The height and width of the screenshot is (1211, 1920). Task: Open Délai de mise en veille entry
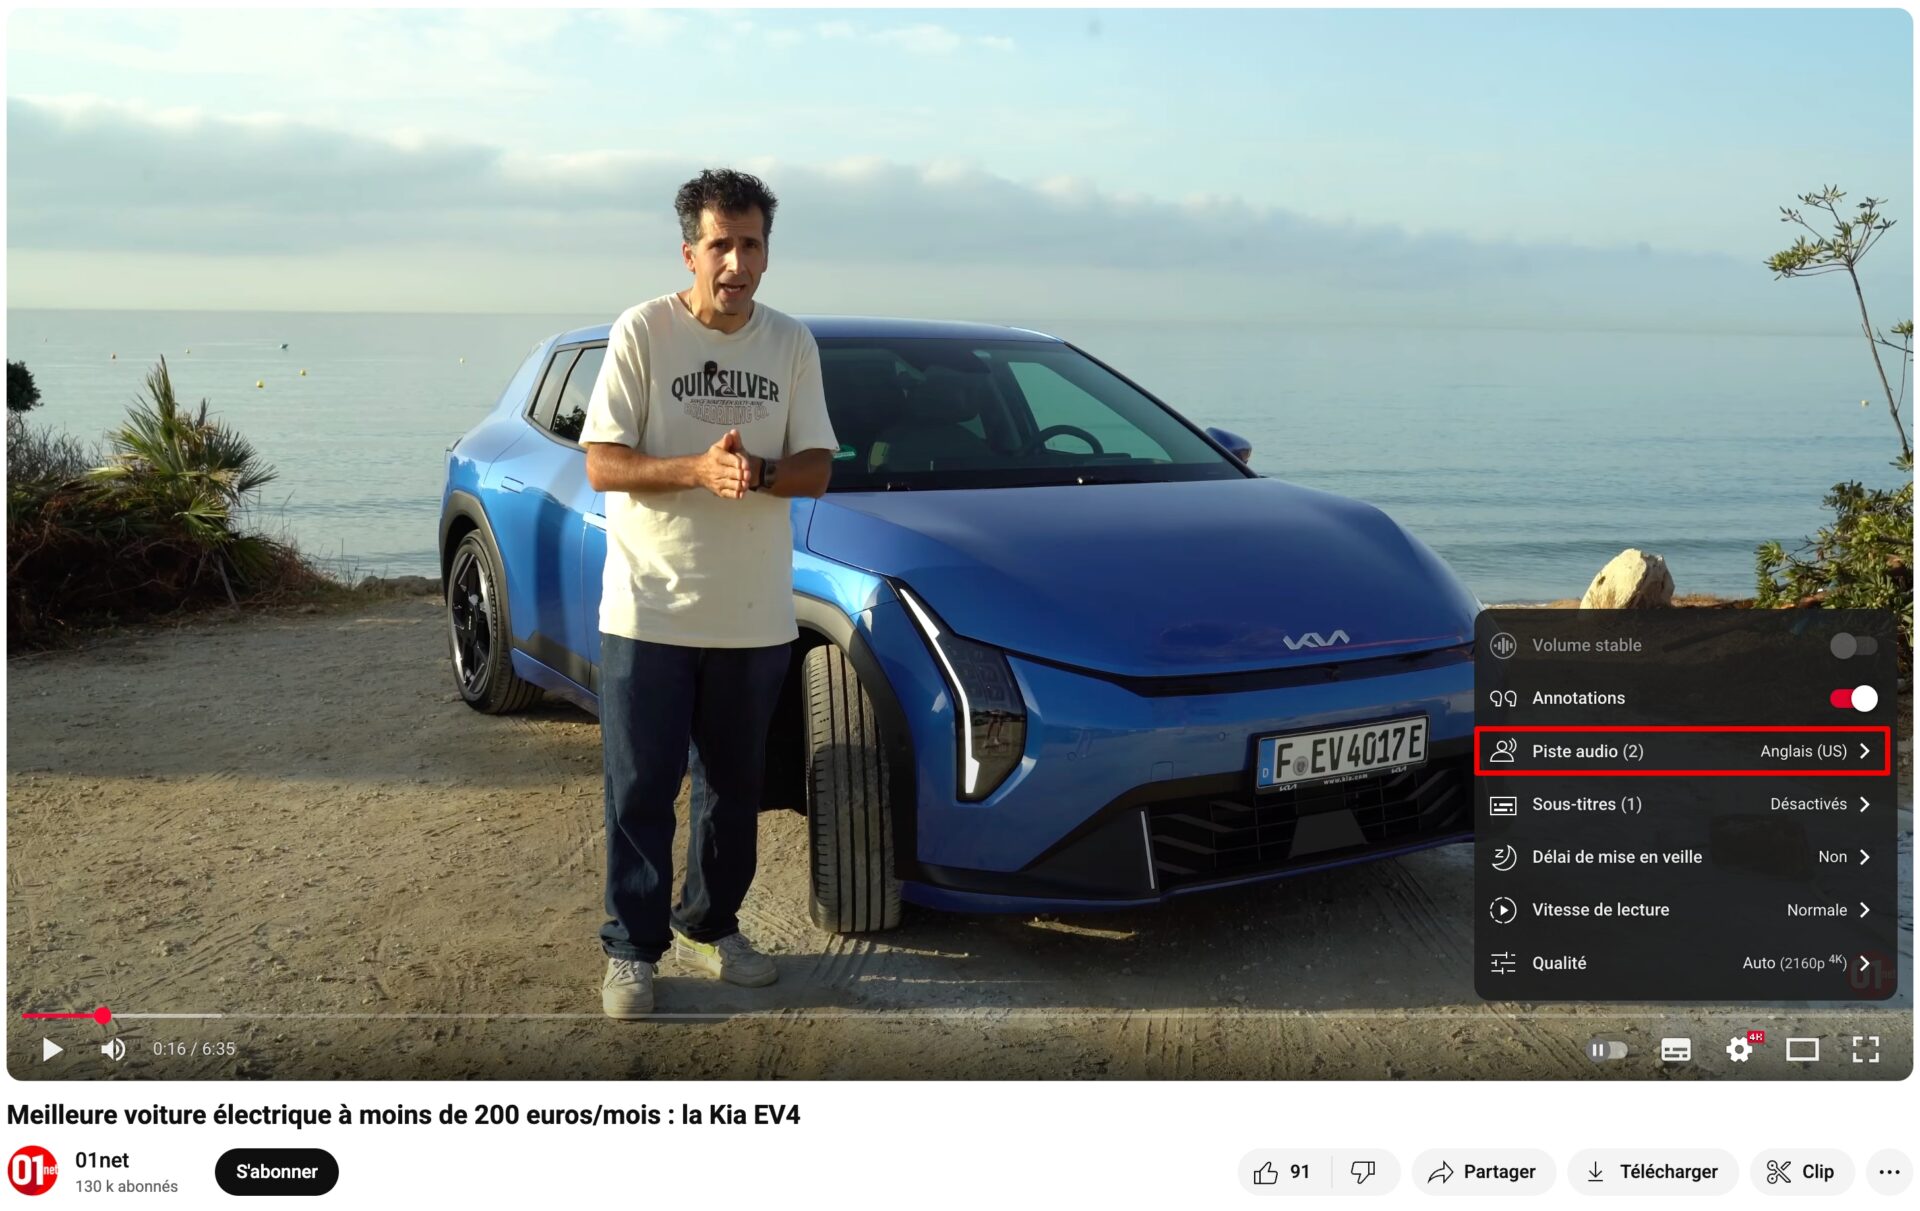1682,857
